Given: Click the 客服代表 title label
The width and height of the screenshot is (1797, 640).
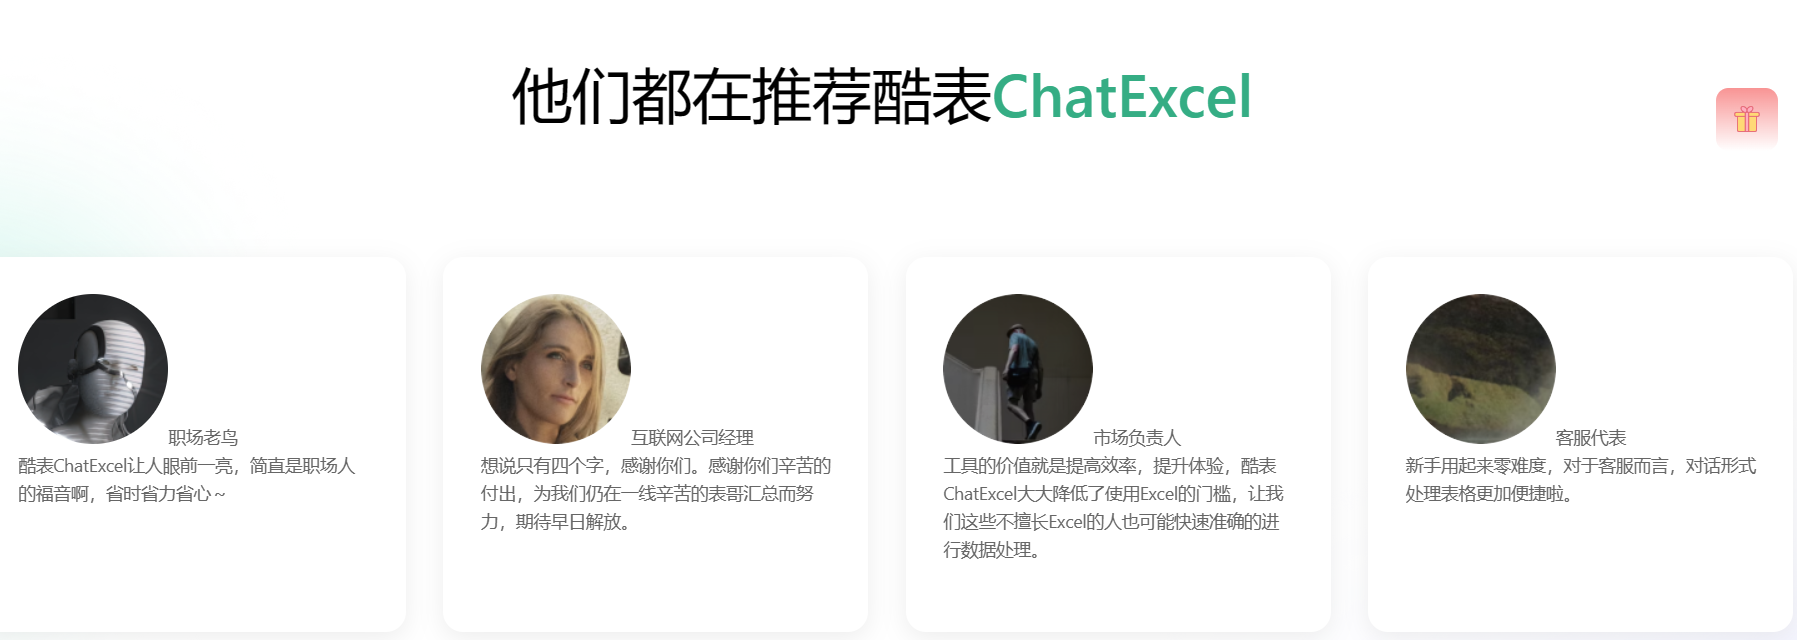Looking at the screenshot, I should 1591,438.
